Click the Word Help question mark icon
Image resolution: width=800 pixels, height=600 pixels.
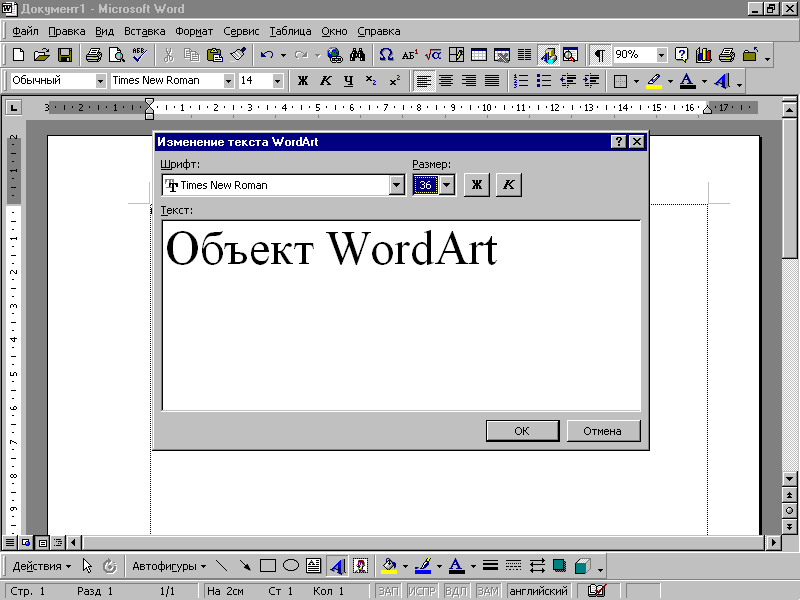pyautogui.click(x=681, y=55)
